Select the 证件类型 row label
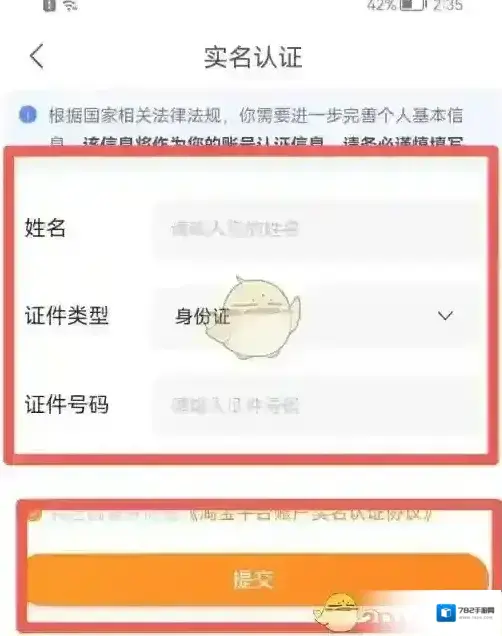This screenshot has width=502, height=636. (x=67, y=316)
